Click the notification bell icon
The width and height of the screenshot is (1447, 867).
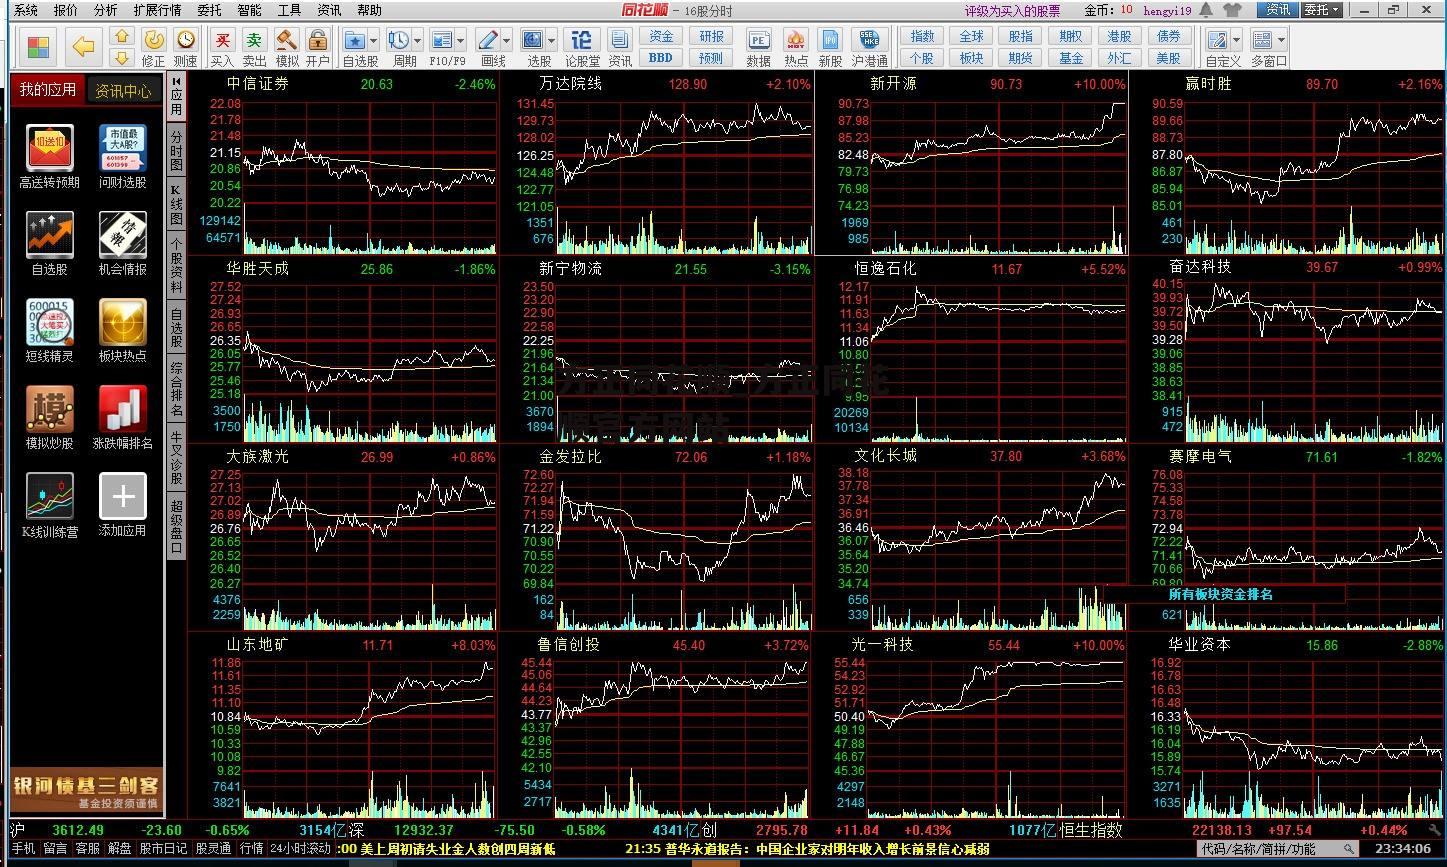(1207, 10)
